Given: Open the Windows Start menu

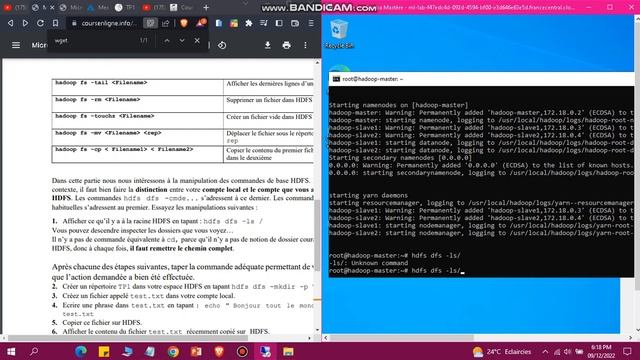Looking at the screenshot, I should pos(11,351).
